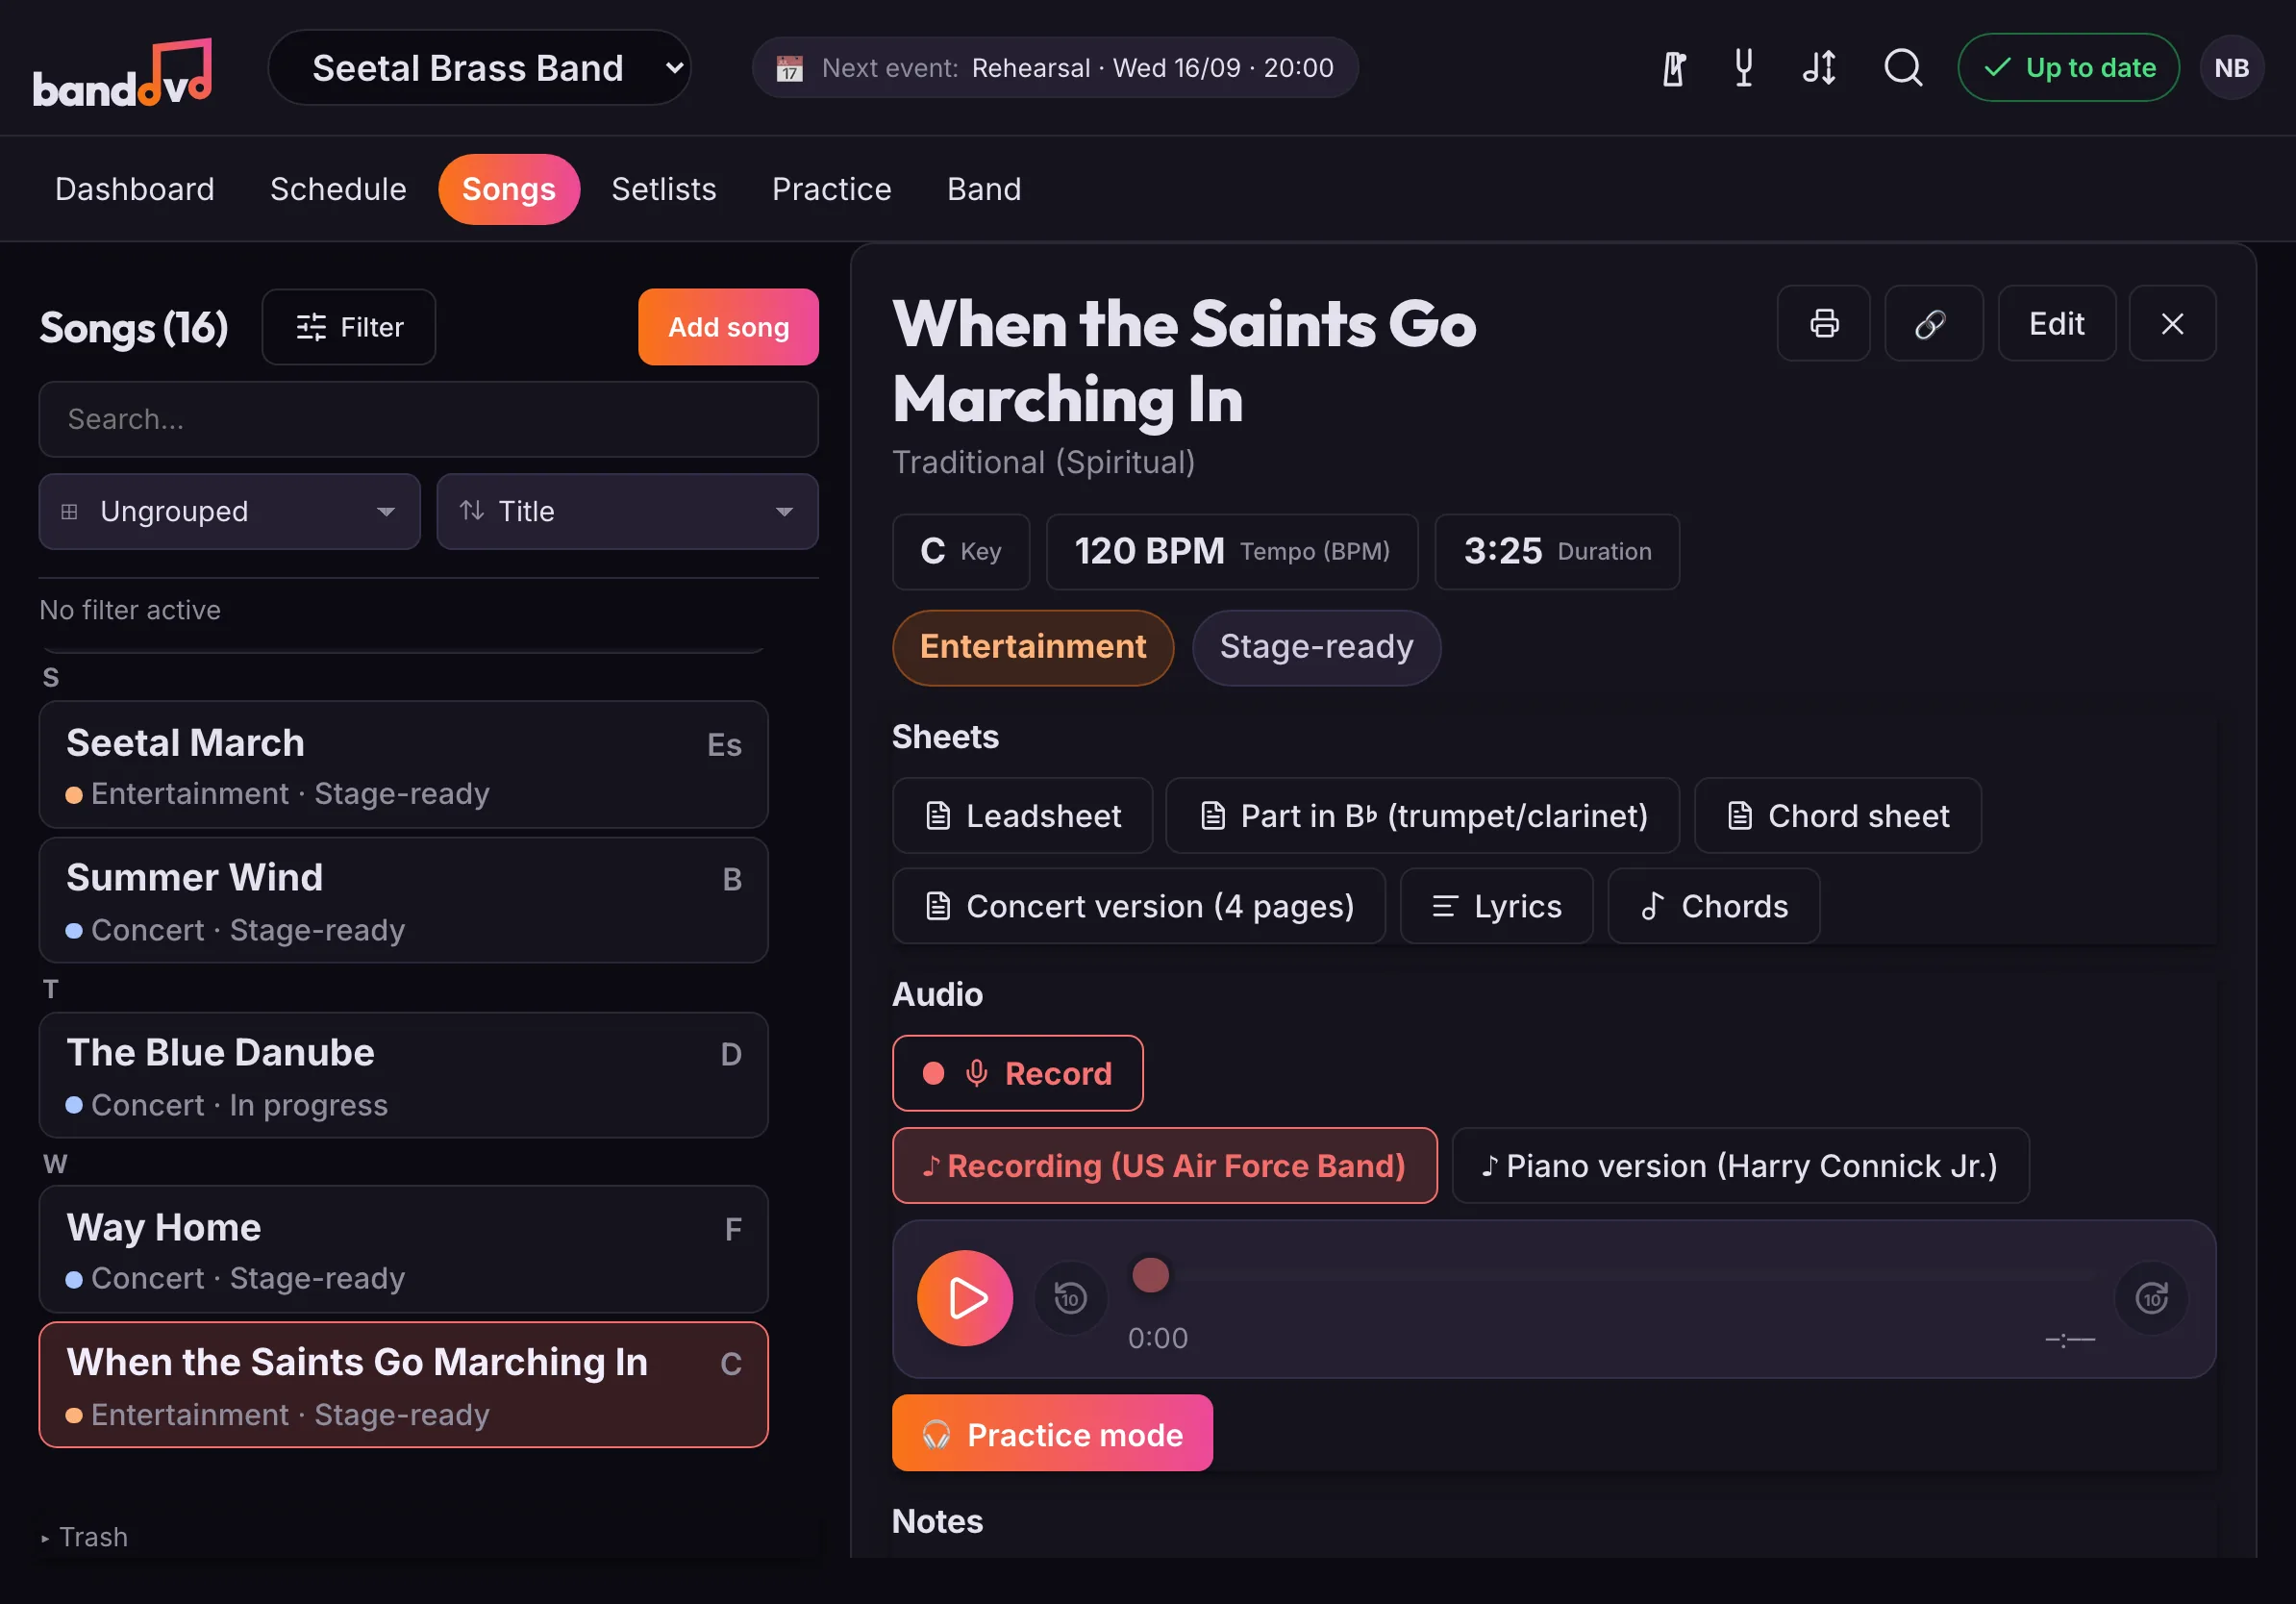
Task: Print song with printer icon
Action: pos(1823,323)
